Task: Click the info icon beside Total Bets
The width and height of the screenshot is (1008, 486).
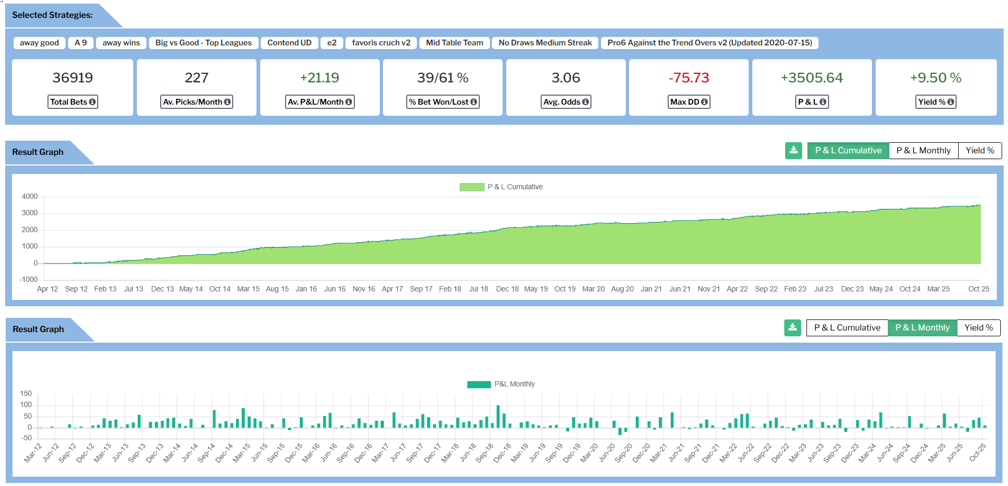Action: tap(93, 102)
